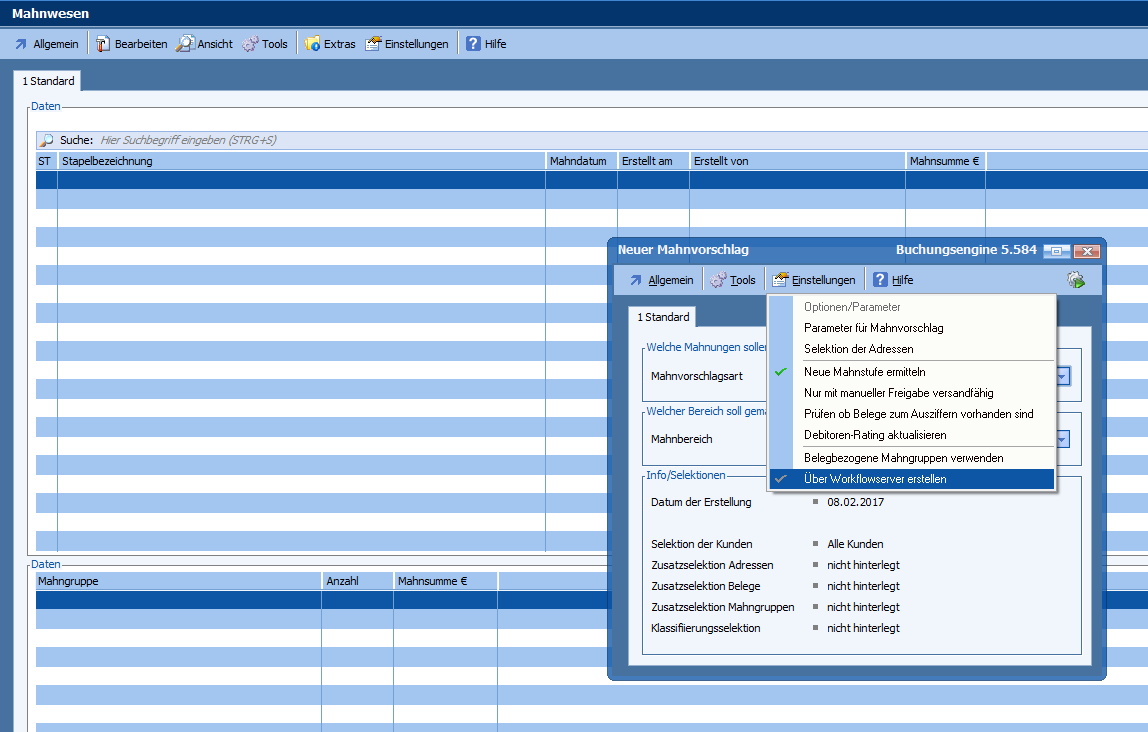Open Ansicht via its magnifier icon
Viewport: 1148px width, 732px height.
coord(185,44)
